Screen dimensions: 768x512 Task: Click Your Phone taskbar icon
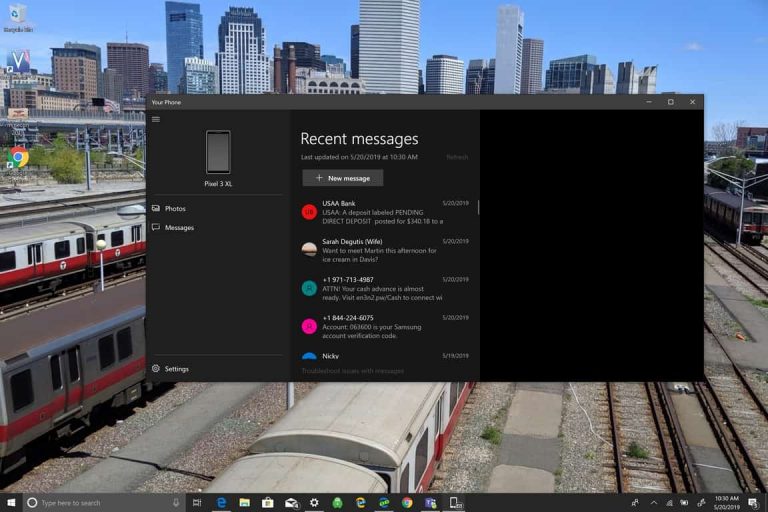pos(455,503)
